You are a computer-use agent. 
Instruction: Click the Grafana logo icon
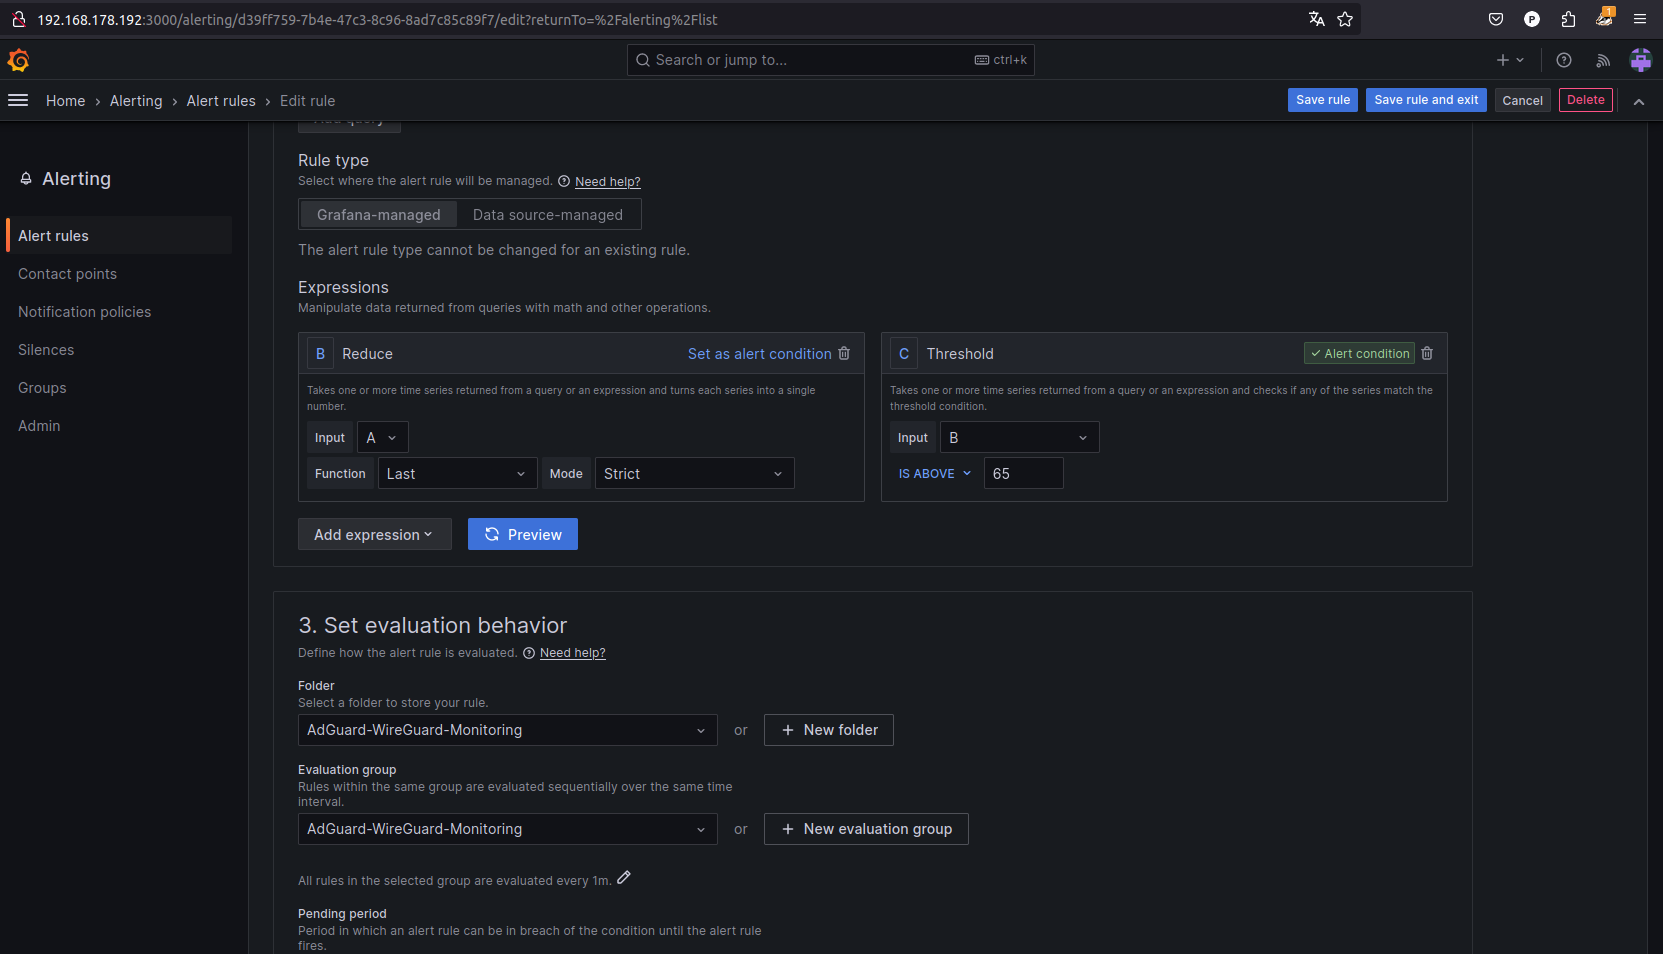point(18,61)
